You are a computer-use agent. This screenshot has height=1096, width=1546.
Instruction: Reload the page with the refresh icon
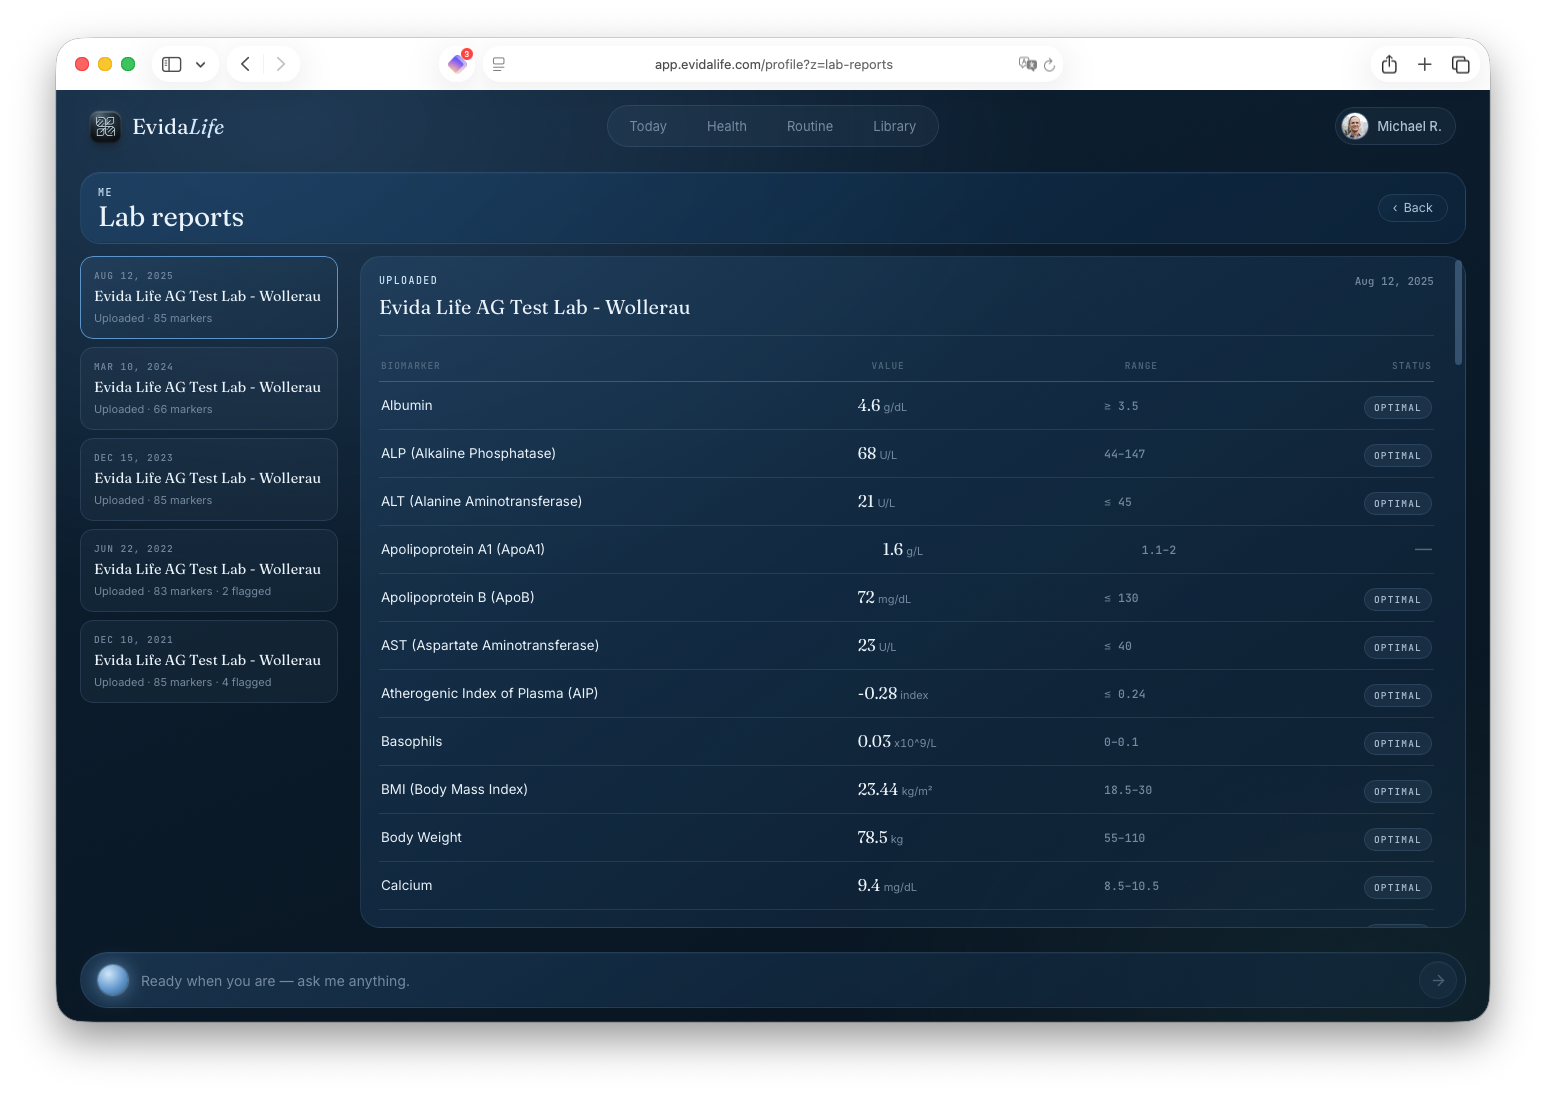point(1050,65)
